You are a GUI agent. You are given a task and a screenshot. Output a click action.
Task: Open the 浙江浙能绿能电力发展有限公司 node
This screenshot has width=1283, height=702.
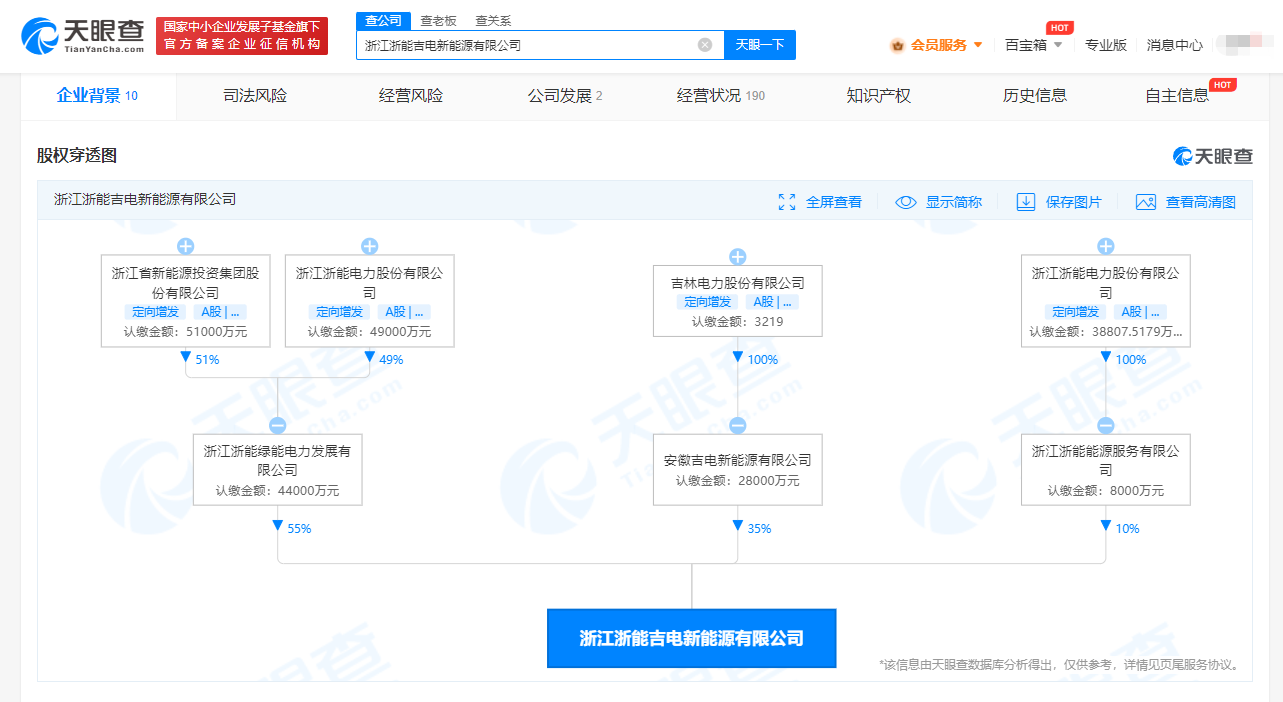click(277, 470)
